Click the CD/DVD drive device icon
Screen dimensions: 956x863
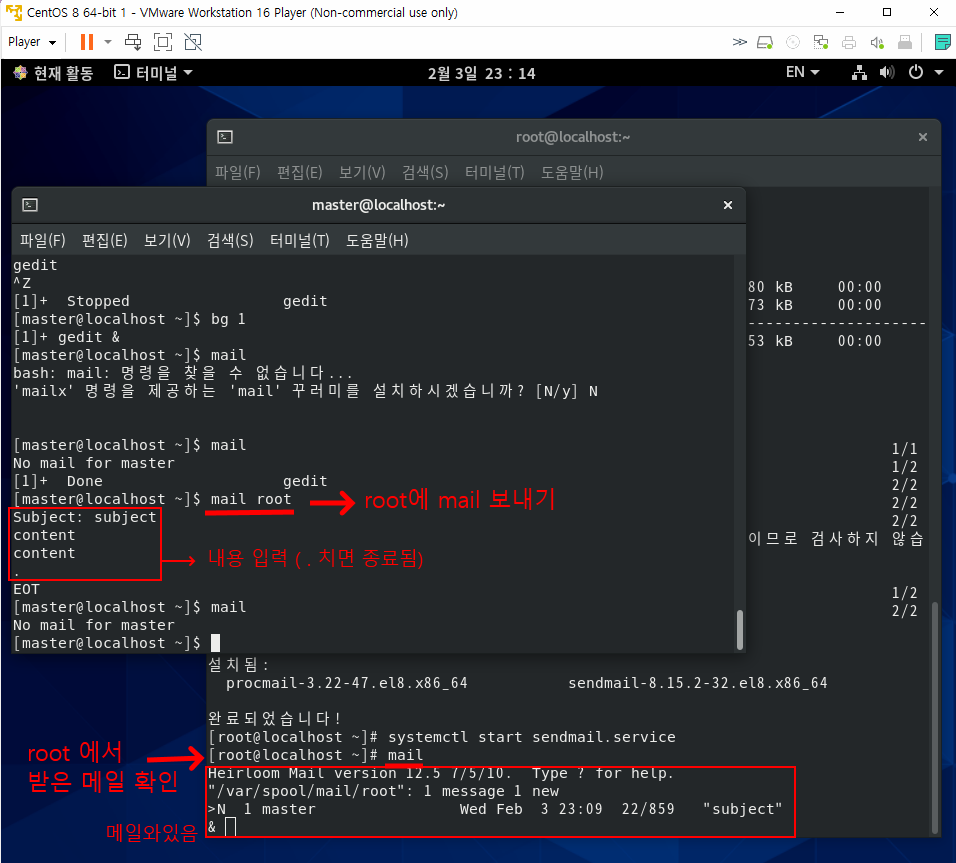point(793,42)
